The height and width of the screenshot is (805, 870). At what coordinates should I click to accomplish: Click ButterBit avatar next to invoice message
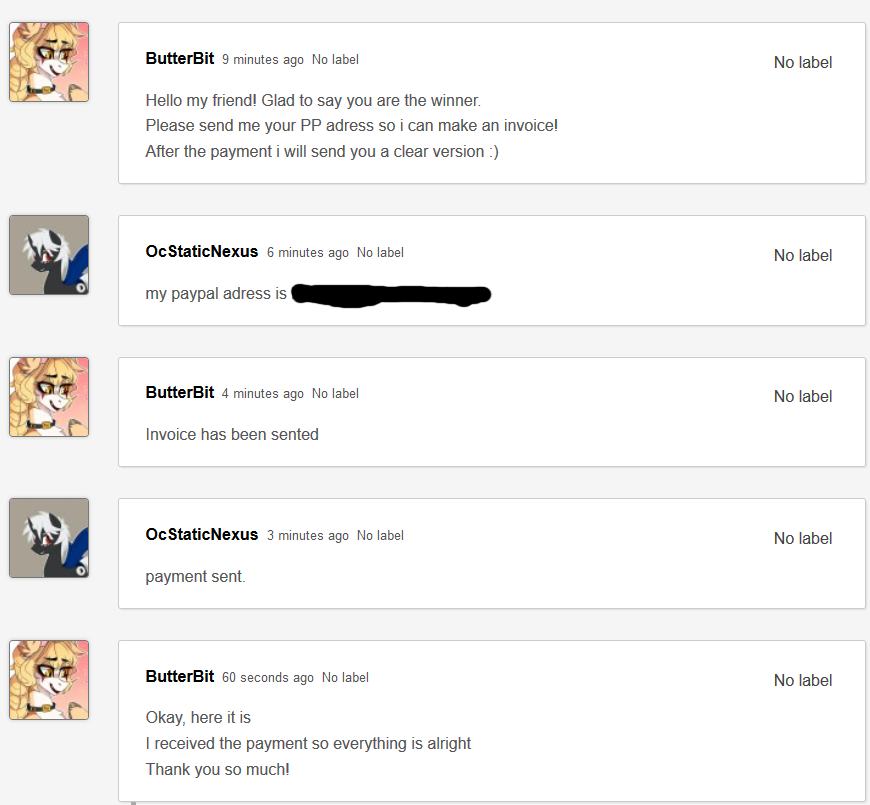coord(49,397)
